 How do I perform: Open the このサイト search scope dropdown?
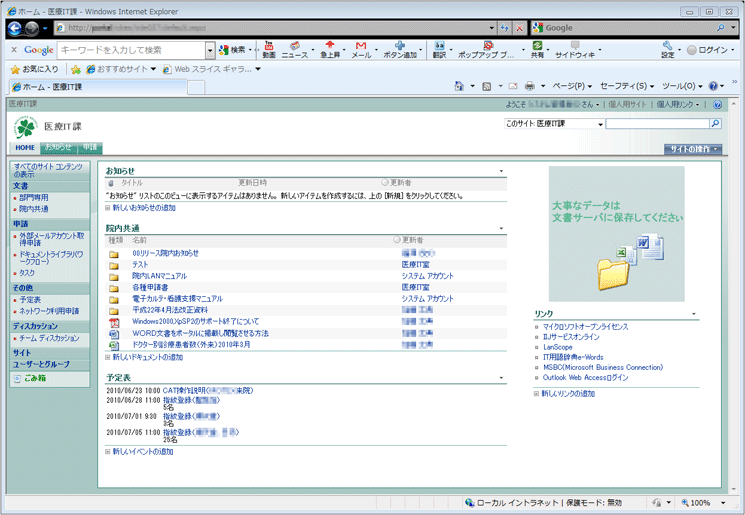(x=554, y=124)
